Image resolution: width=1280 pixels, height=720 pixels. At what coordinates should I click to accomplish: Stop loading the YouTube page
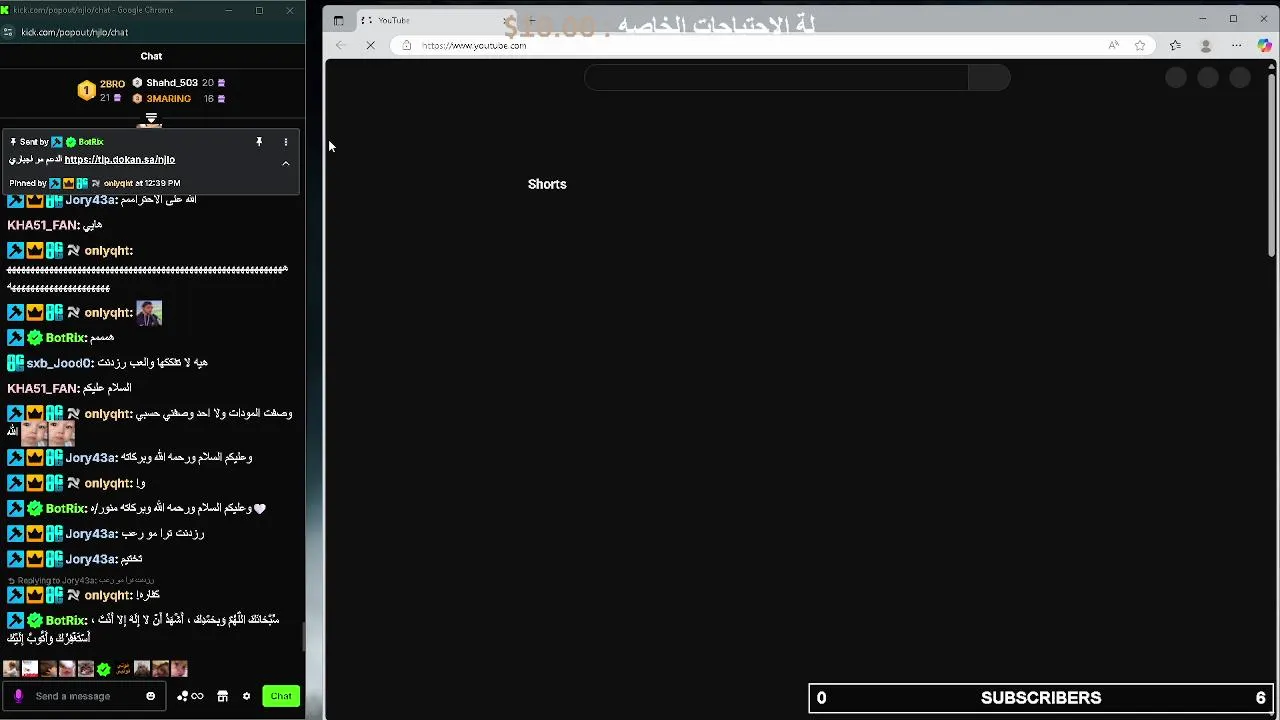370,45
